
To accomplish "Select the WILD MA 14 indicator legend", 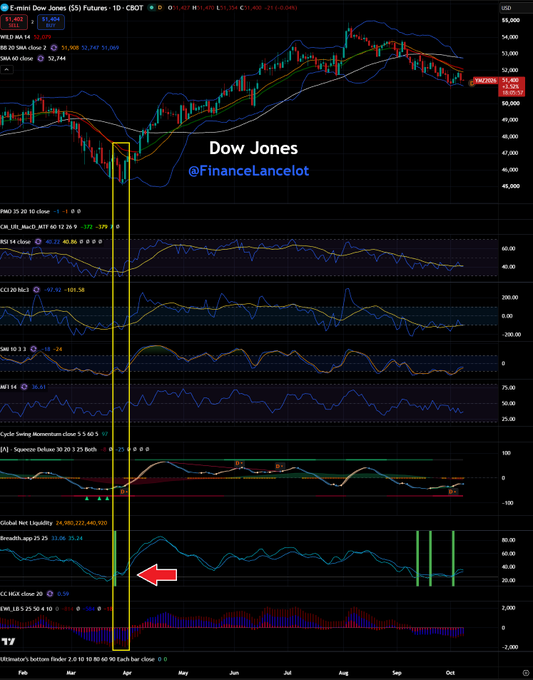I will [x=15, y=37].
